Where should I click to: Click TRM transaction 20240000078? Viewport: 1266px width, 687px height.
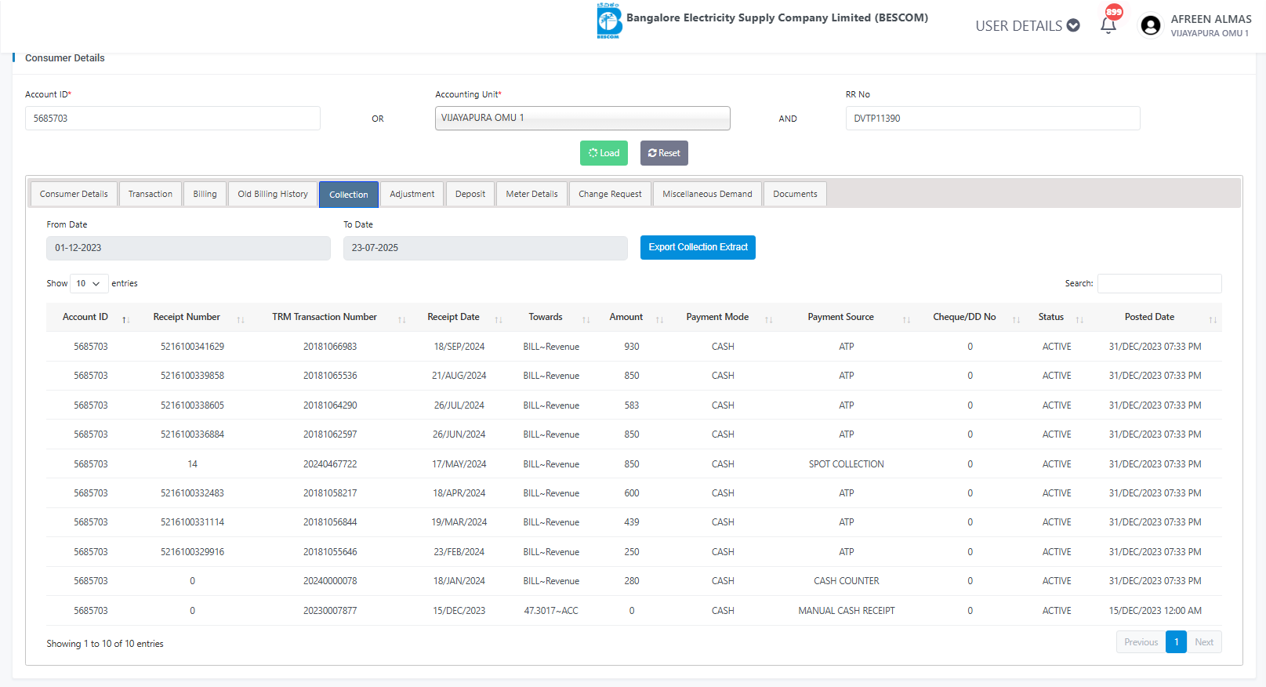point(330,581)
